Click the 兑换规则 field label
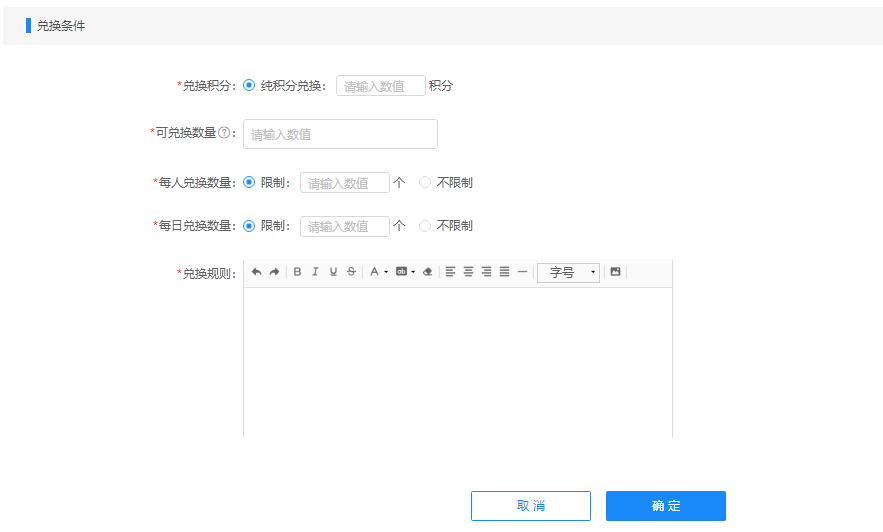This screenshot has height=532, width=883. click(x=206, y=274)
